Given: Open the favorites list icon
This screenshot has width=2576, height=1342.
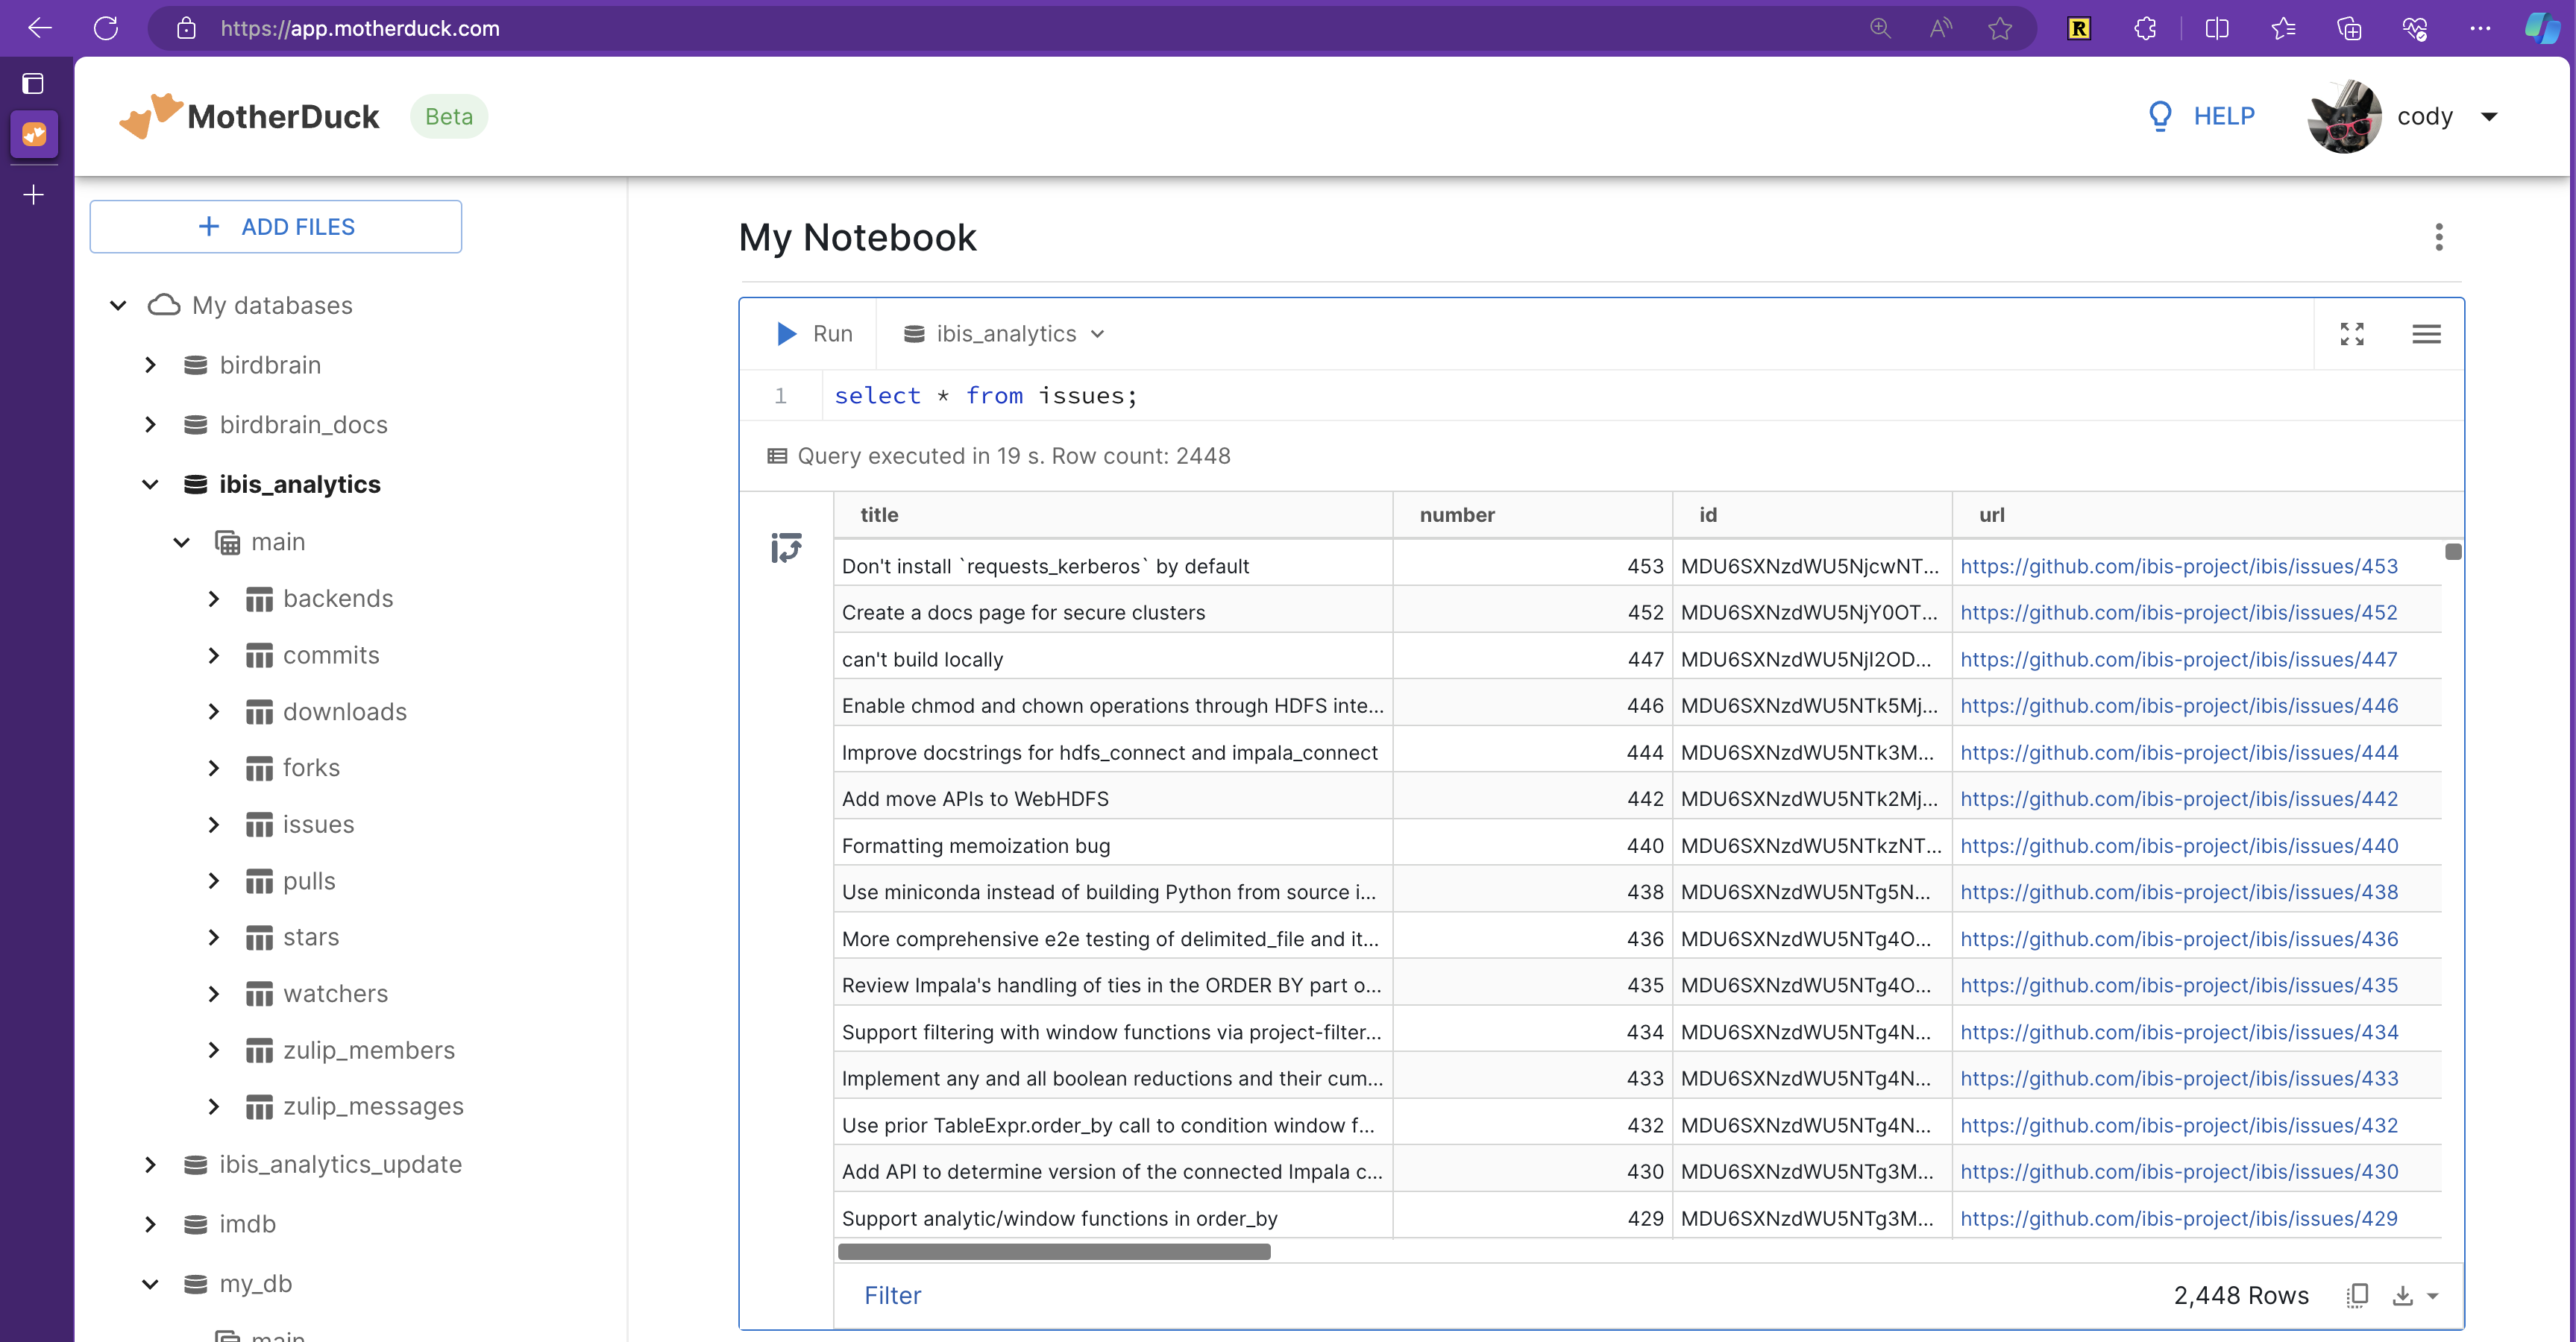Looking at the screenshot, I should [x=2283, y=28].
